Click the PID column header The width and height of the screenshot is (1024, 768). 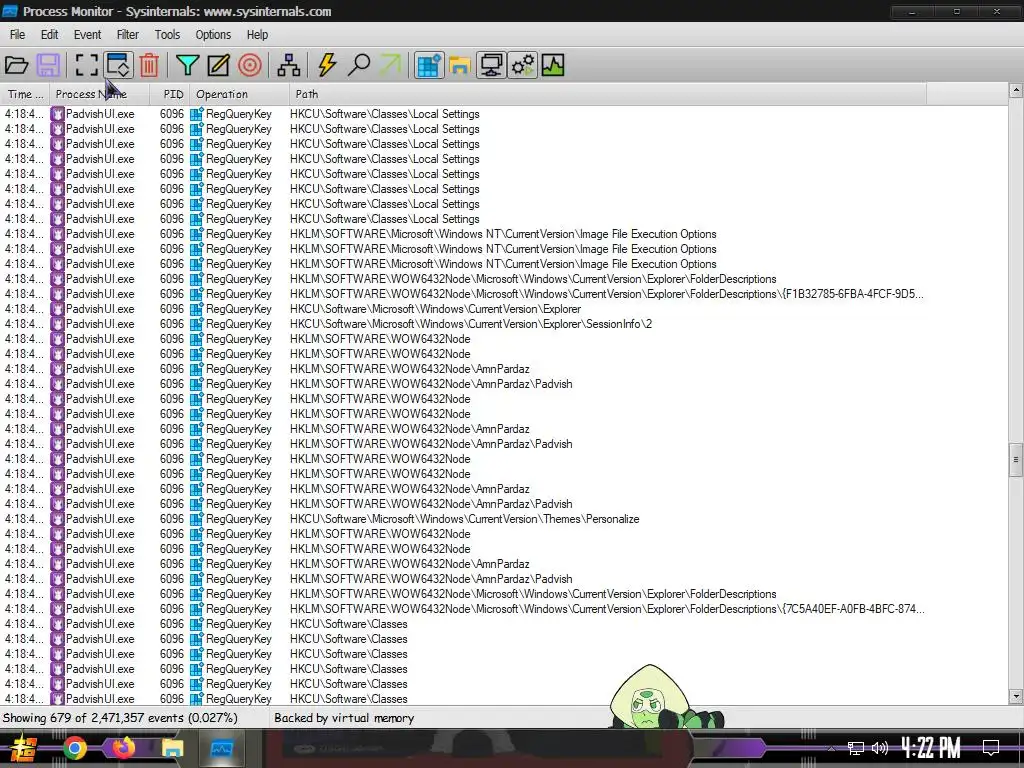[x=170, y=94]
